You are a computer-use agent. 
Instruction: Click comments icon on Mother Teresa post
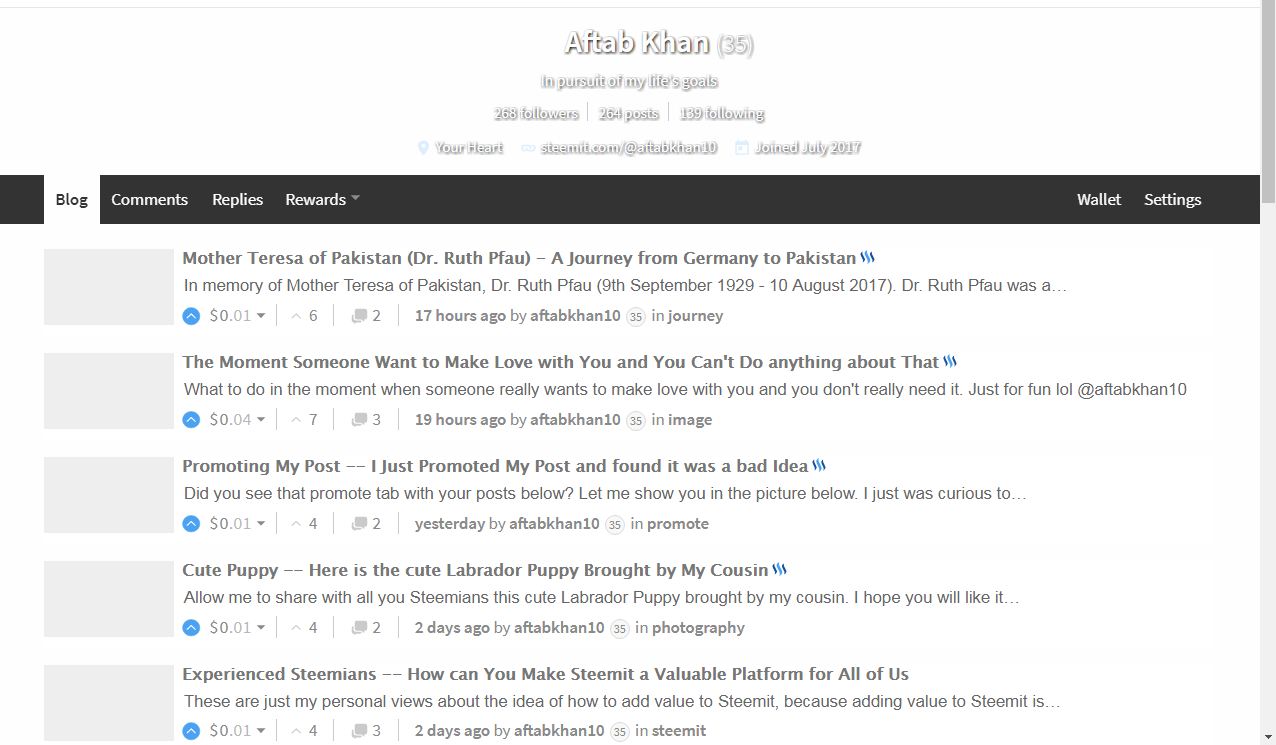click(x=359, y=316)
